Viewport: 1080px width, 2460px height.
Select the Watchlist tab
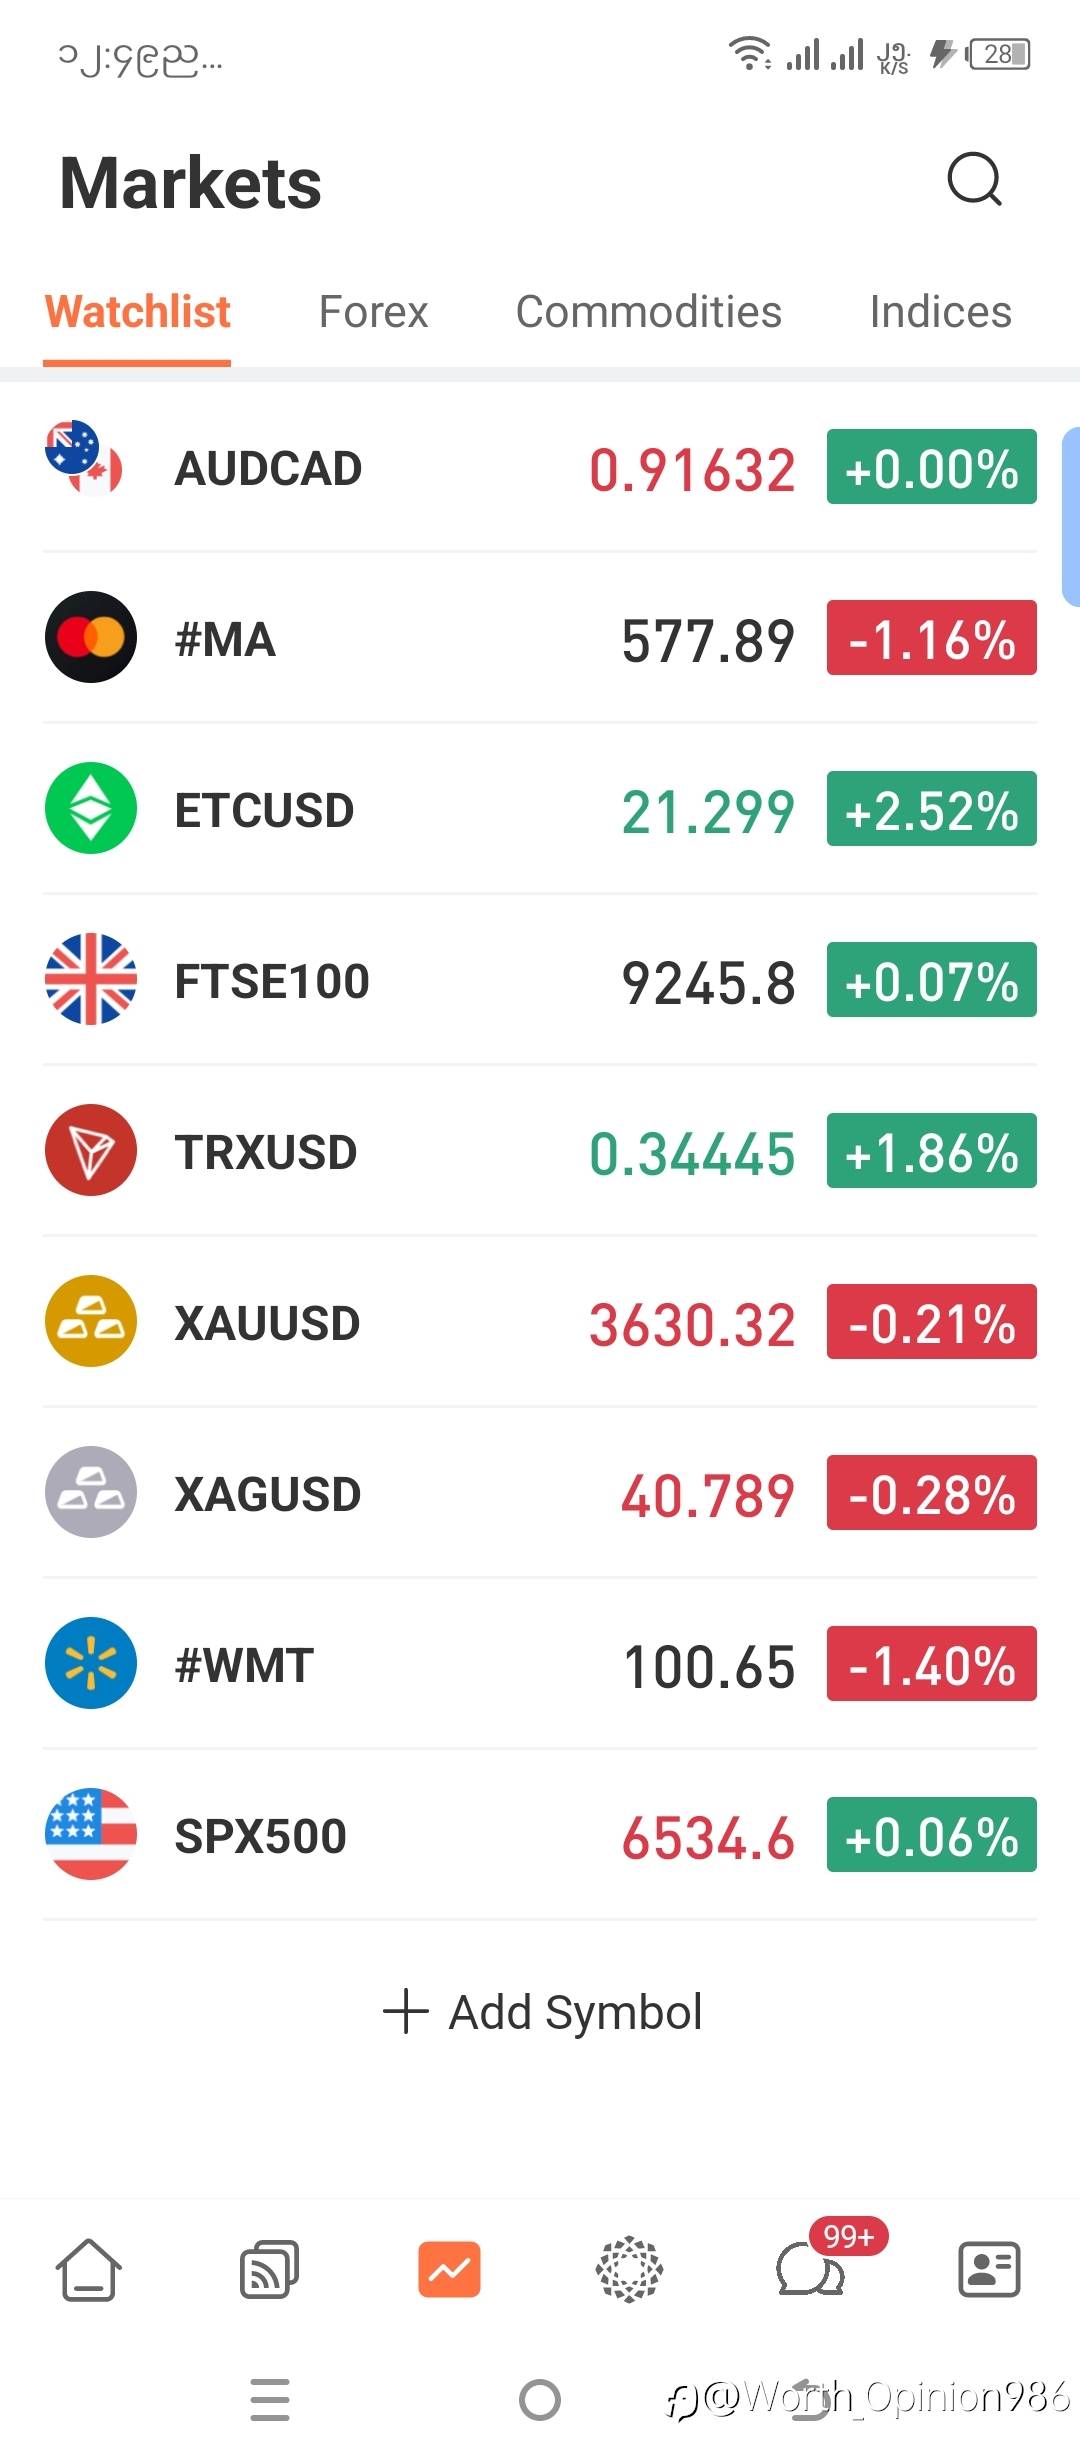138,312
